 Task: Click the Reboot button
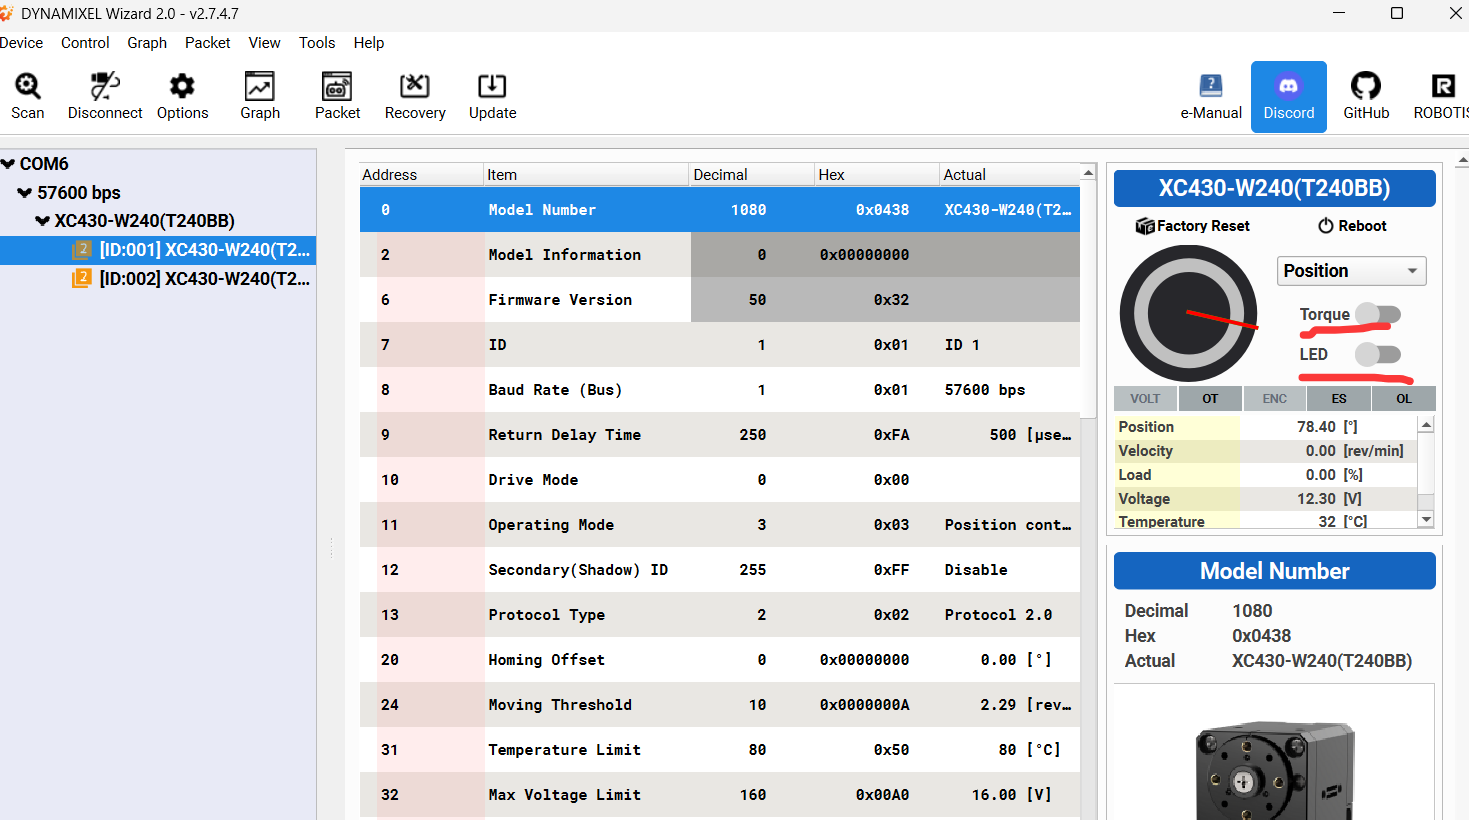1352,226
